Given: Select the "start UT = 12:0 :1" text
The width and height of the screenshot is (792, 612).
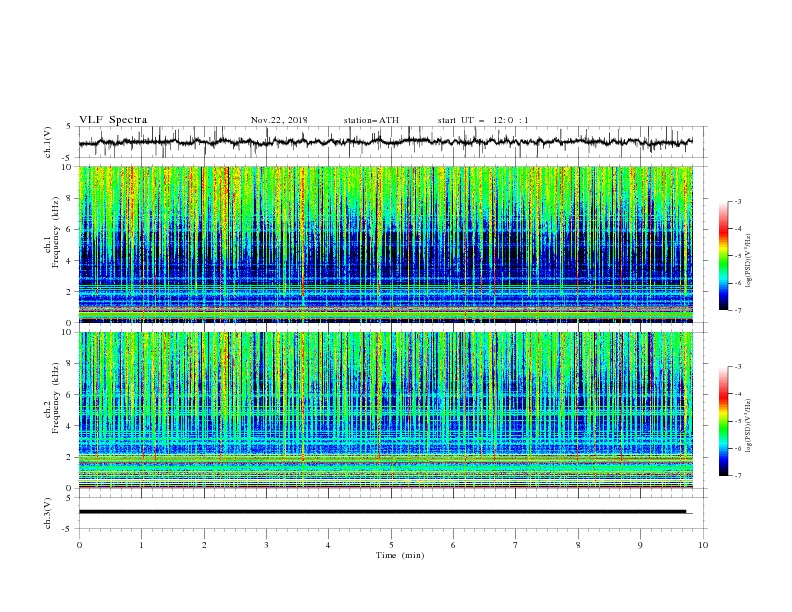Looking at the screenshot, I should [x=483, y=120].
